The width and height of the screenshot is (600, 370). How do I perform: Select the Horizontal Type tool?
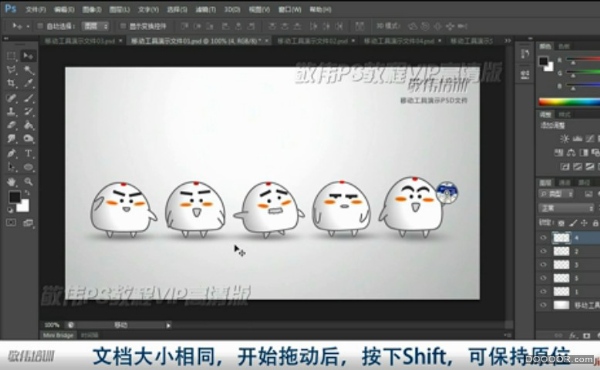point(28,153)
